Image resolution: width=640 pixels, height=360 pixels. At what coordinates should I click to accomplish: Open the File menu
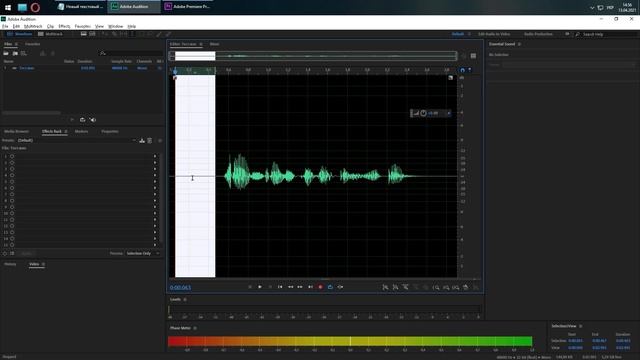click(x=5, y=26)
